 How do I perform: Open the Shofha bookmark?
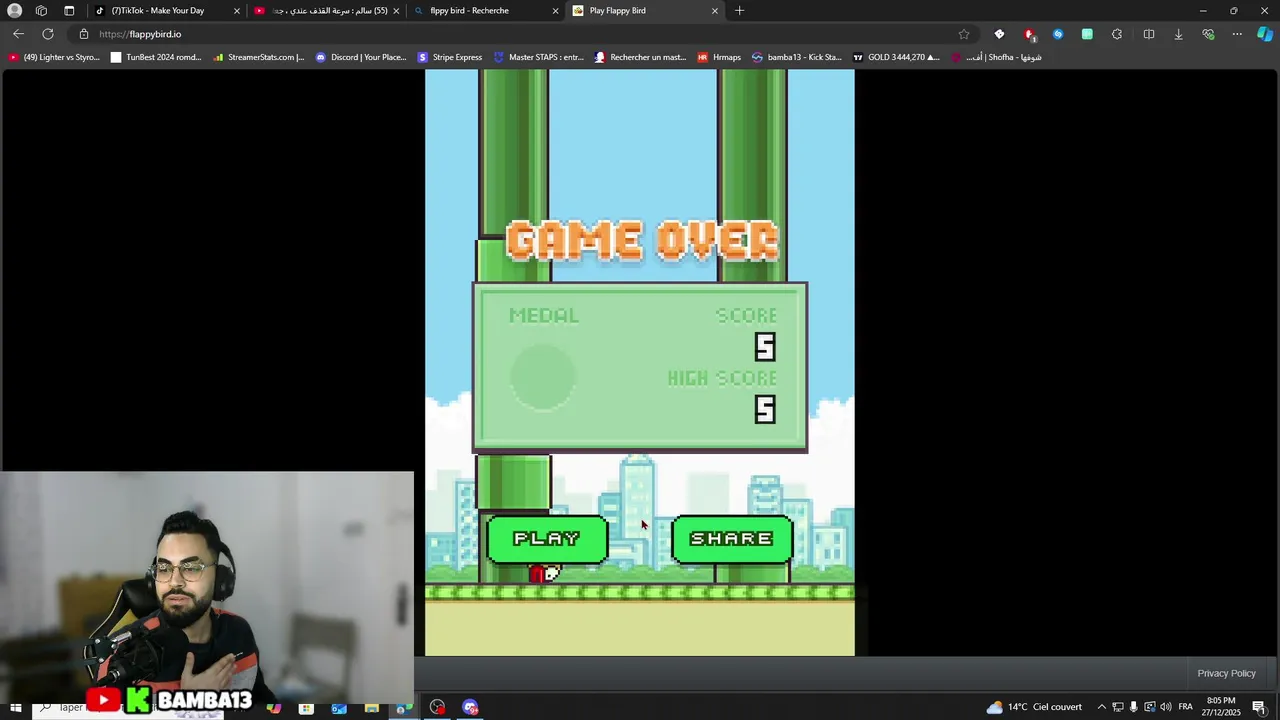[997, 57]
